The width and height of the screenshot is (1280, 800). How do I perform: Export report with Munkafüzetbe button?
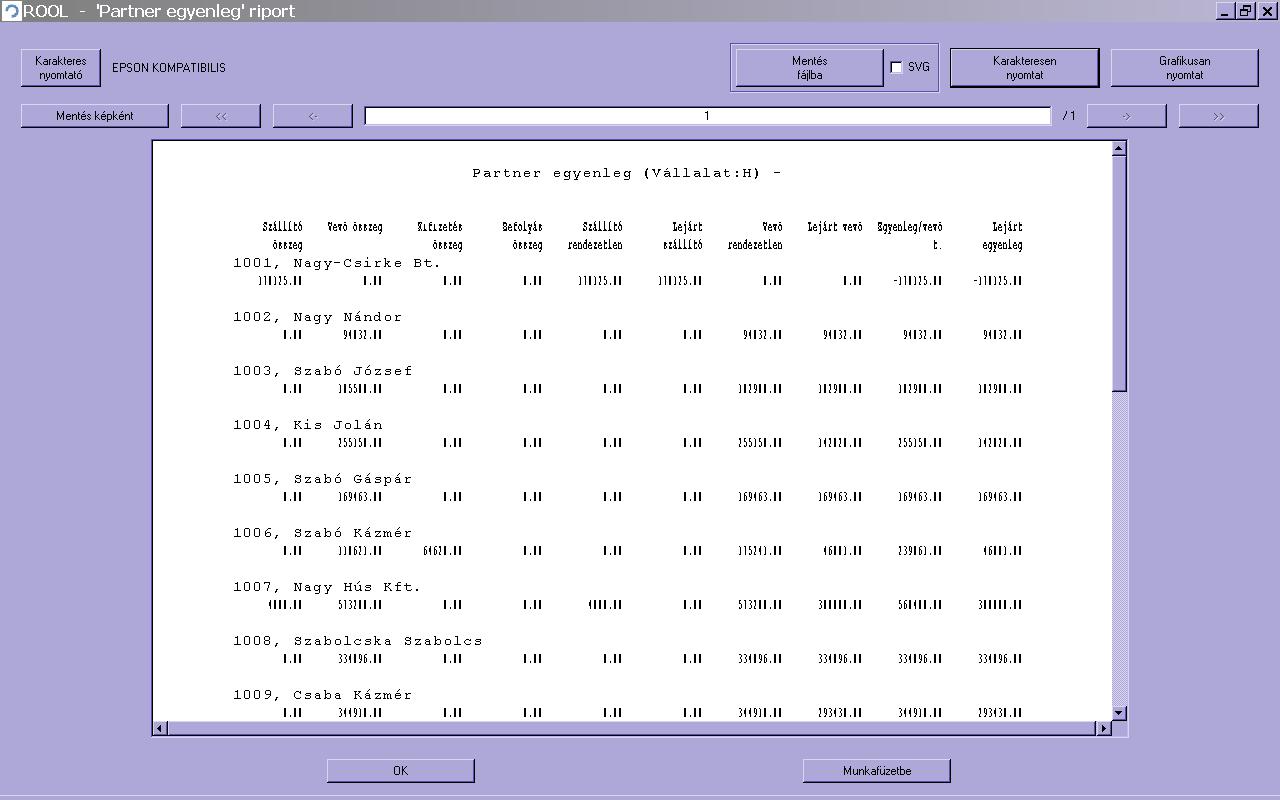tap(876, 771)
